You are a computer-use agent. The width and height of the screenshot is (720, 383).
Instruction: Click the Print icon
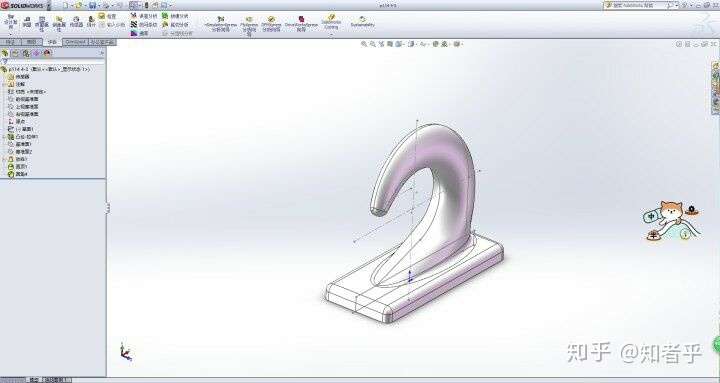point(107,6)
